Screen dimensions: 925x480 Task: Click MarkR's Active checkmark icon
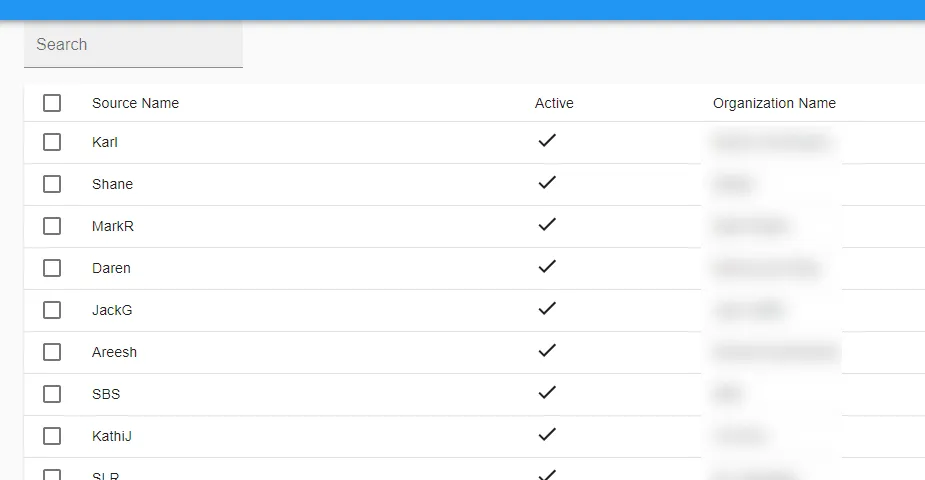[546, 225]
